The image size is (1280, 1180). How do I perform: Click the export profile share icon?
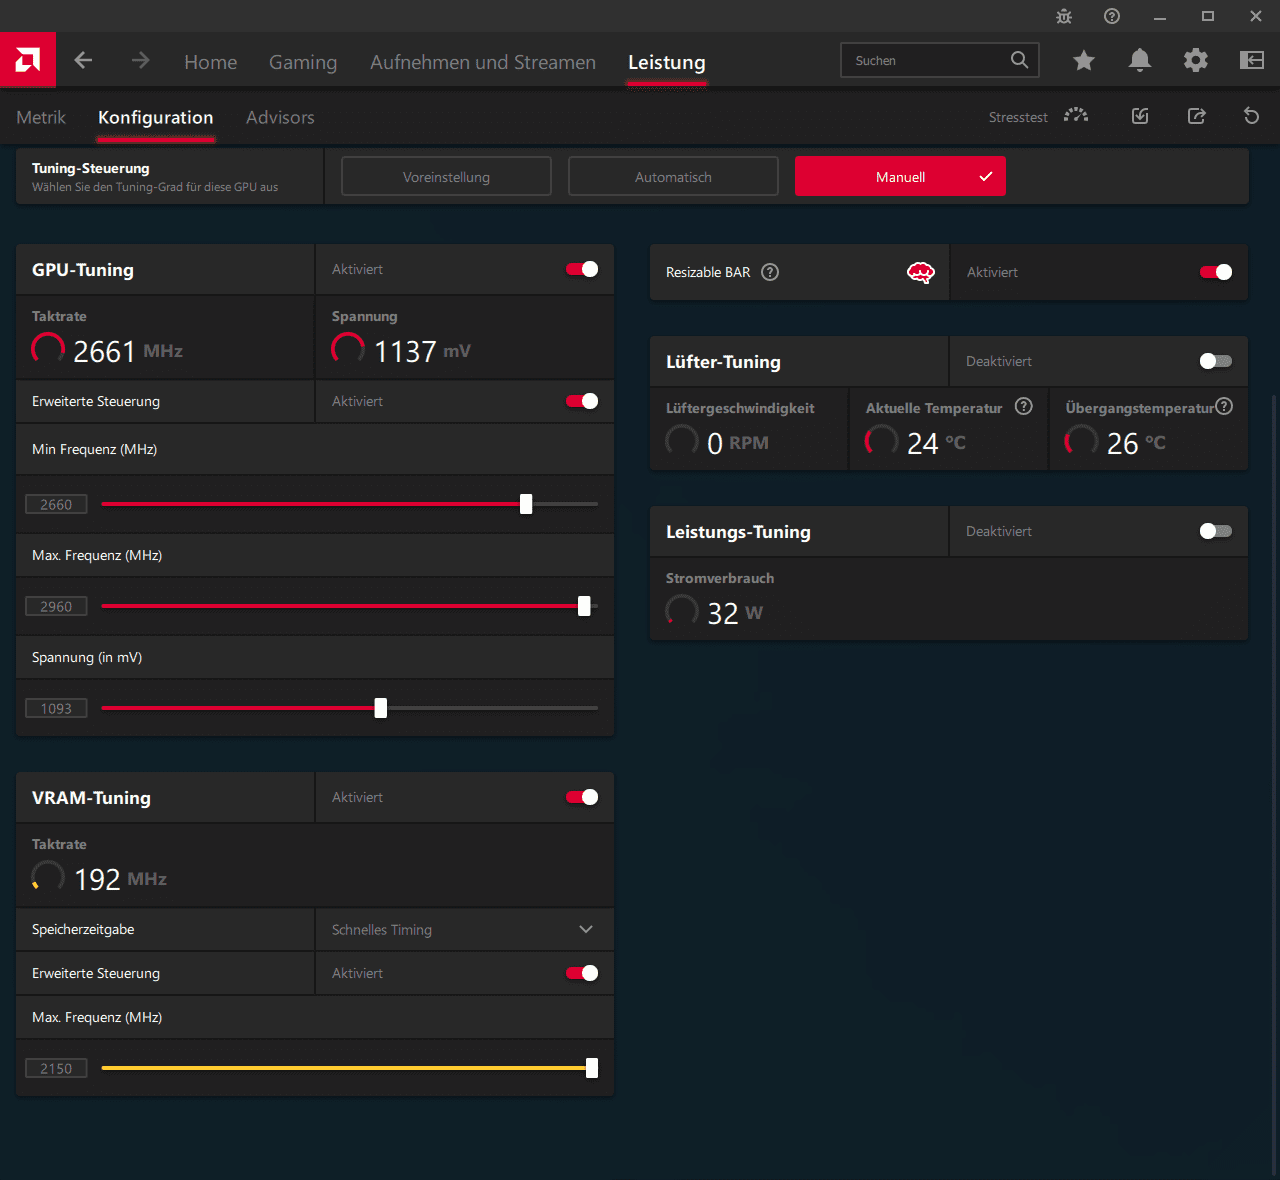pyautogui.click(x=1196, y=116)
